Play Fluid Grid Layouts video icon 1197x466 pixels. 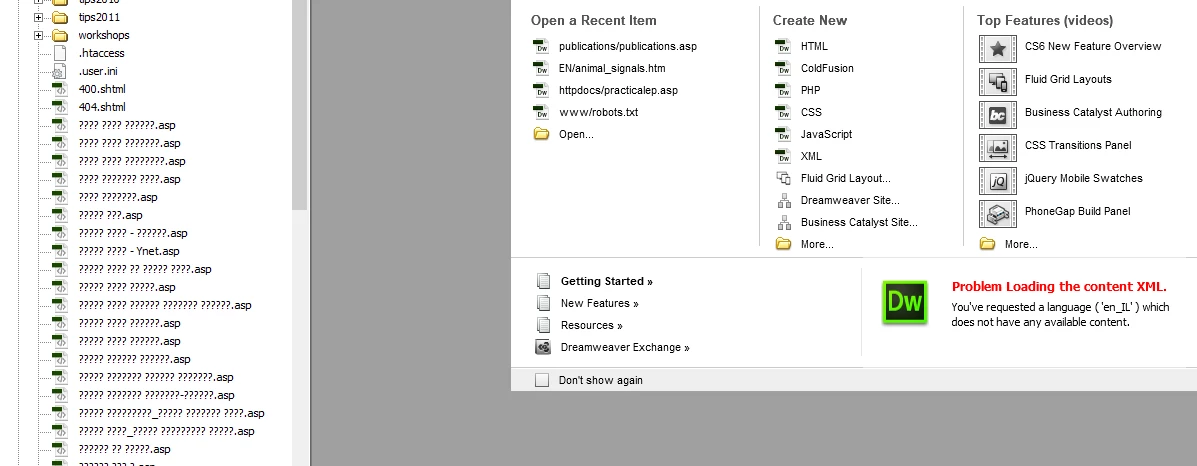(x=998, y=82)
